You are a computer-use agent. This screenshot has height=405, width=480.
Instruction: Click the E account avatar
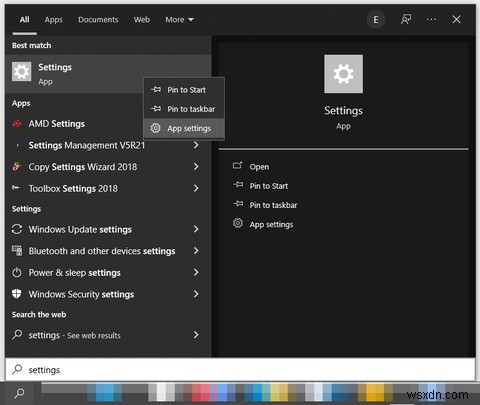pyautogui.click(x=376, y=20)
